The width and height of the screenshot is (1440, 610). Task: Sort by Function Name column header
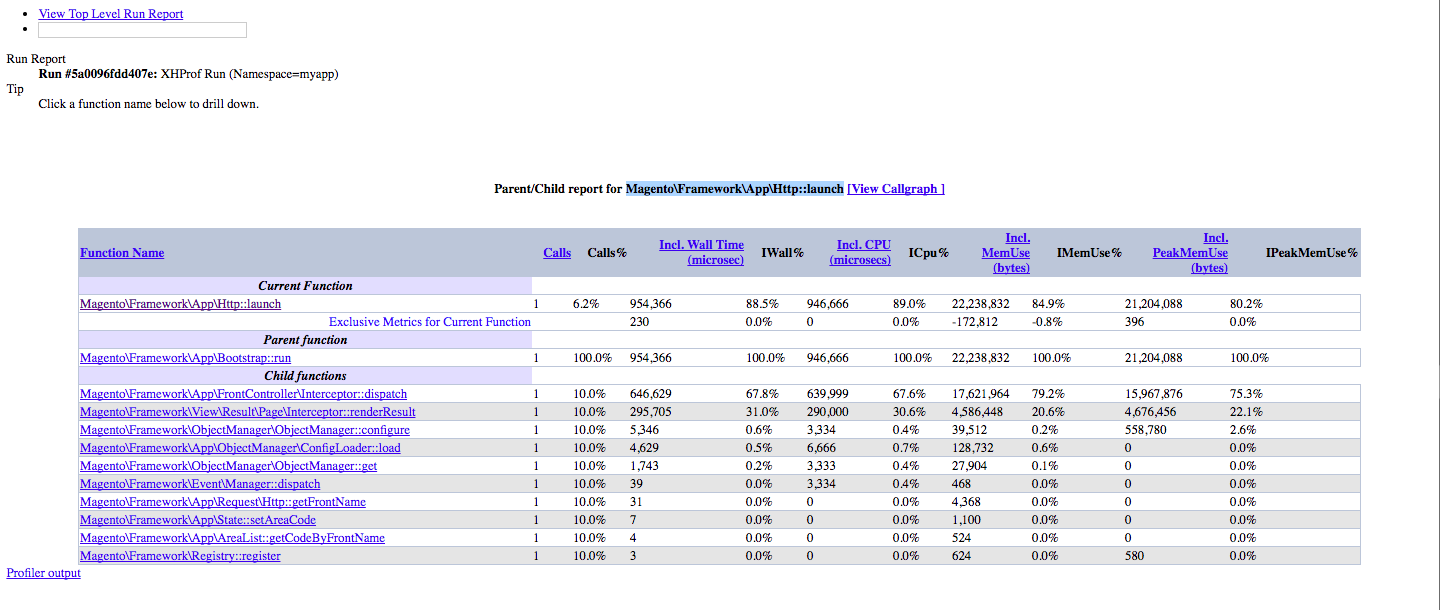point(122,253)
